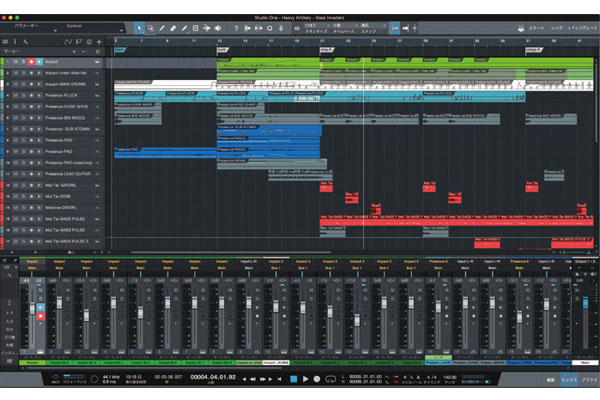This screenshot has width=600, height=400.
Task: Click the question mark help icon
Action: point(236,28)
